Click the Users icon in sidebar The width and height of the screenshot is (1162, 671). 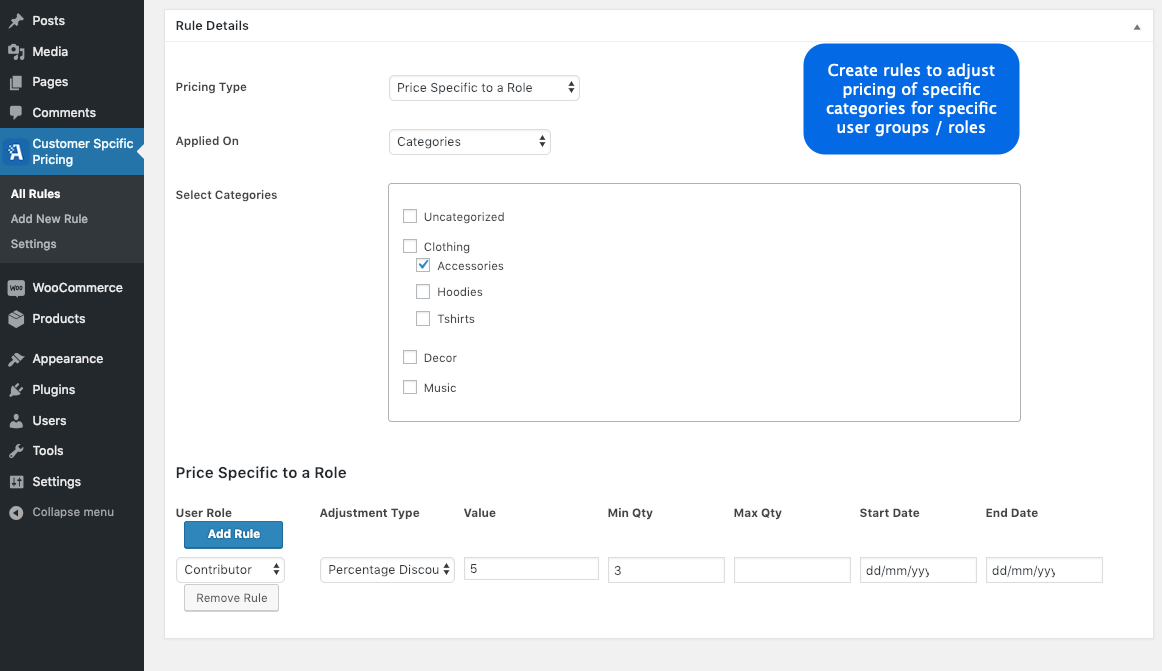tap(15, 420)
